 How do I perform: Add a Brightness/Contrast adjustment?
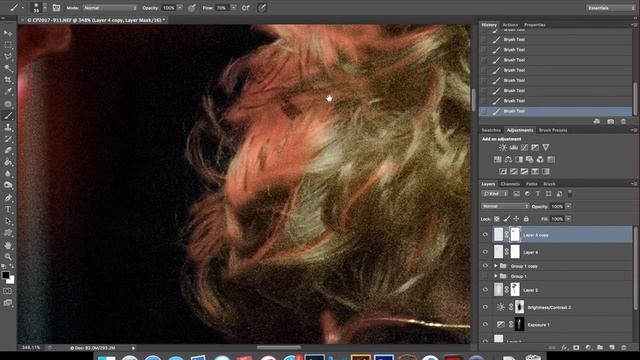click(x=503, y=147)
